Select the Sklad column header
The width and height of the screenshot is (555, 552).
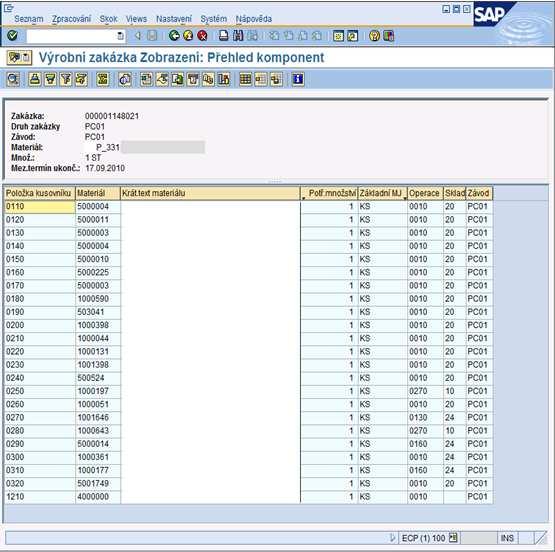[x=455, y=193]
